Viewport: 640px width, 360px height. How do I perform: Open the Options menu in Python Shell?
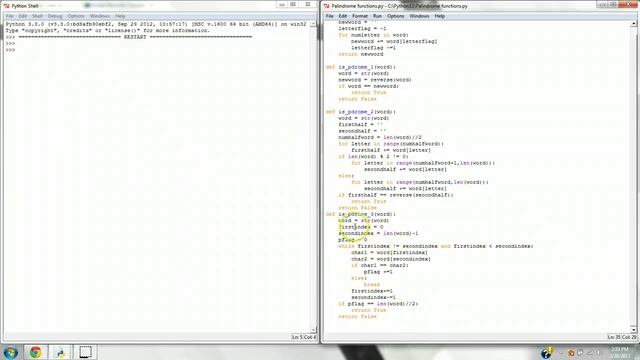coord(76,16)
